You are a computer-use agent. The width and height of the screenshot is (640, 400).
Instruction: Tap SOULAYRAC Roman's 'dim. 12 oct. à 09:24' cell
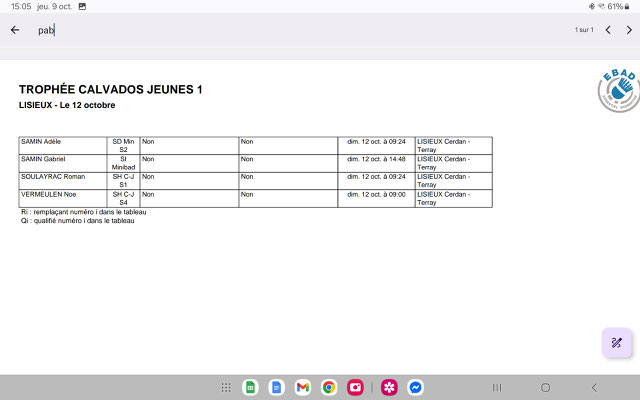tap(376, 181)
